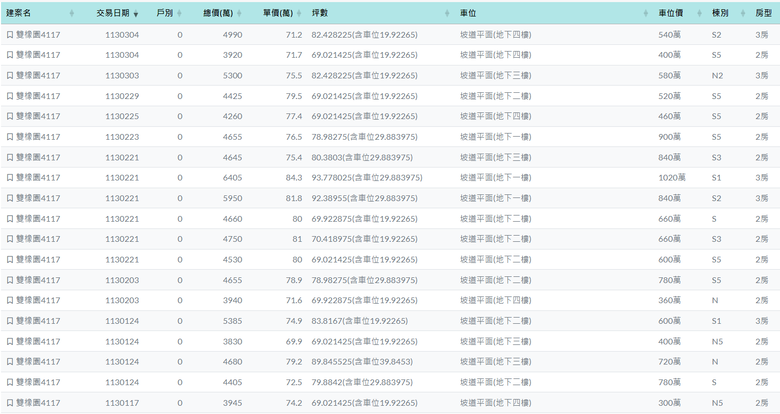Bookmark the row with total price 4260
The image size is (780, 414).
tap(10, 116)
